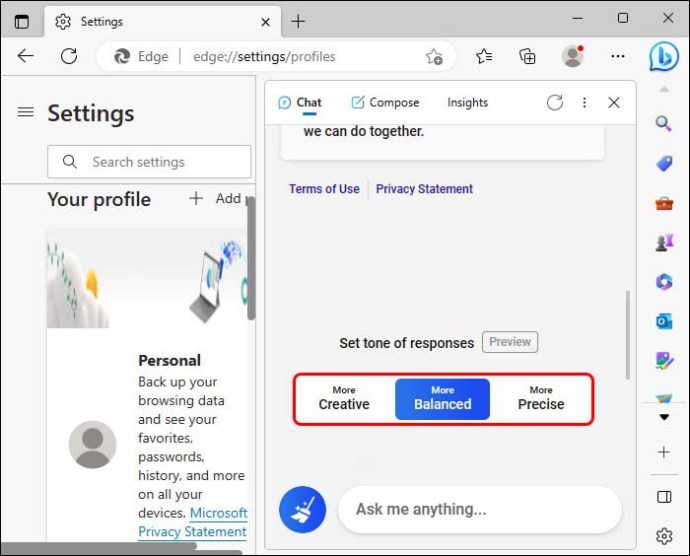Screen dimensions: 690x556
Task: Expand the sidebar down arrow for more apps
Action: (x=664, y=417)
